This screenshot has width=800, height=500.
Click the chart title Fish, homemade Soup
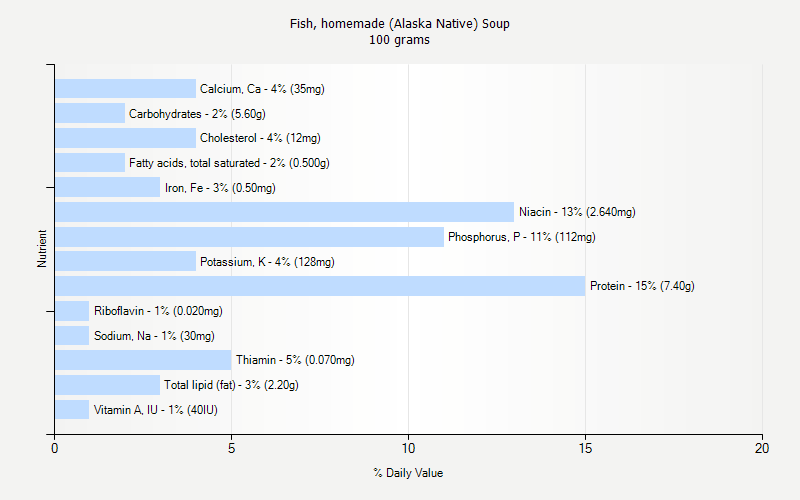point(400,23)
